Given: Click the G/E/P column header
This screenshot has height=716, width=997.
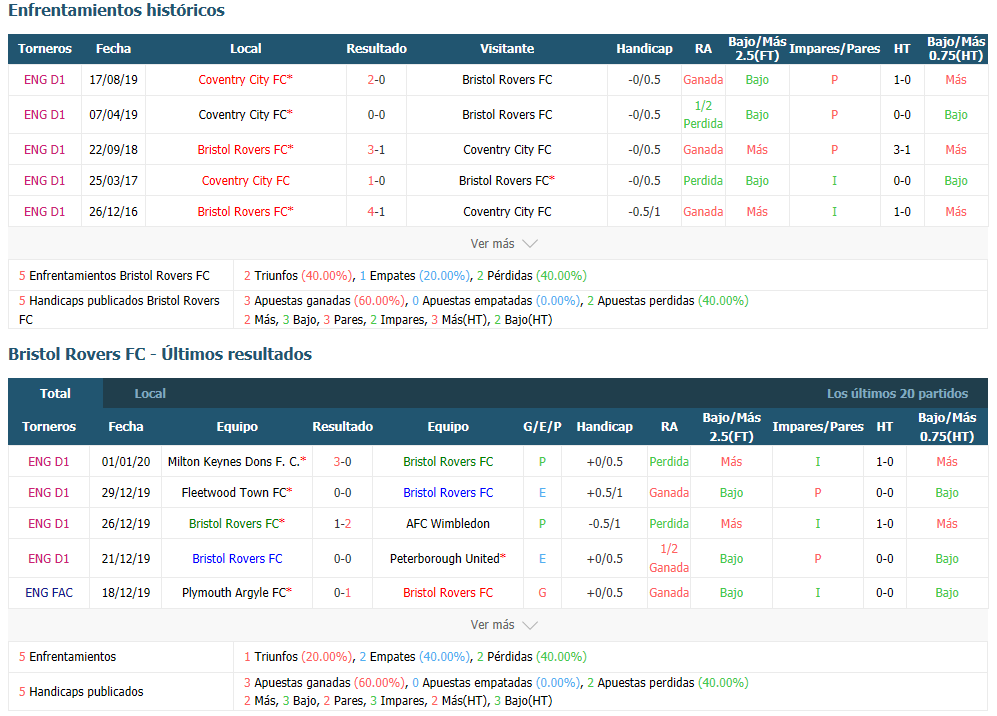Looking at the screenshot, I should click(542, 427).
